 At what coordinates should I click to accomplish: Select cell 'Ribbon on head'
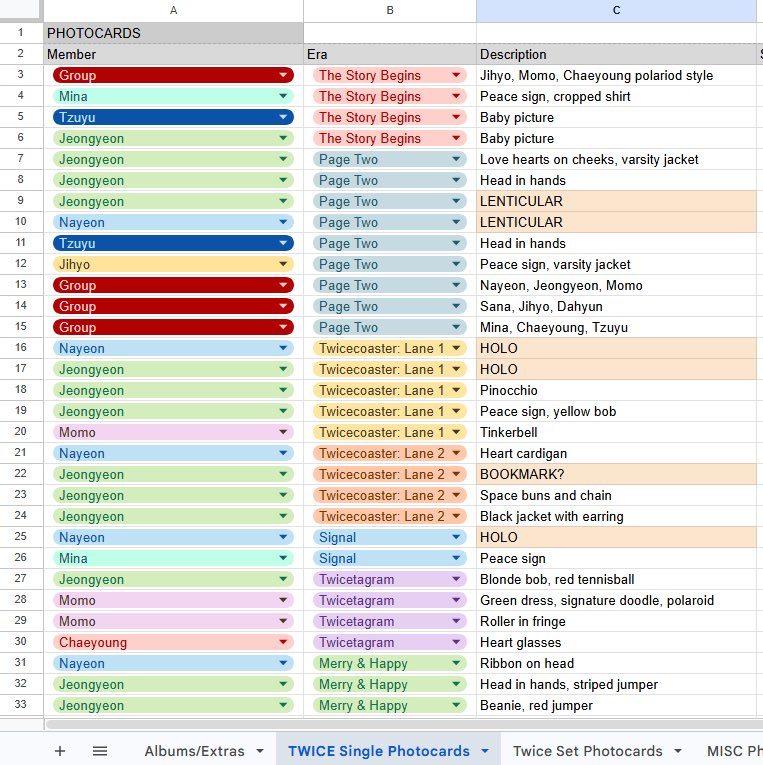(x=616, y=663)
